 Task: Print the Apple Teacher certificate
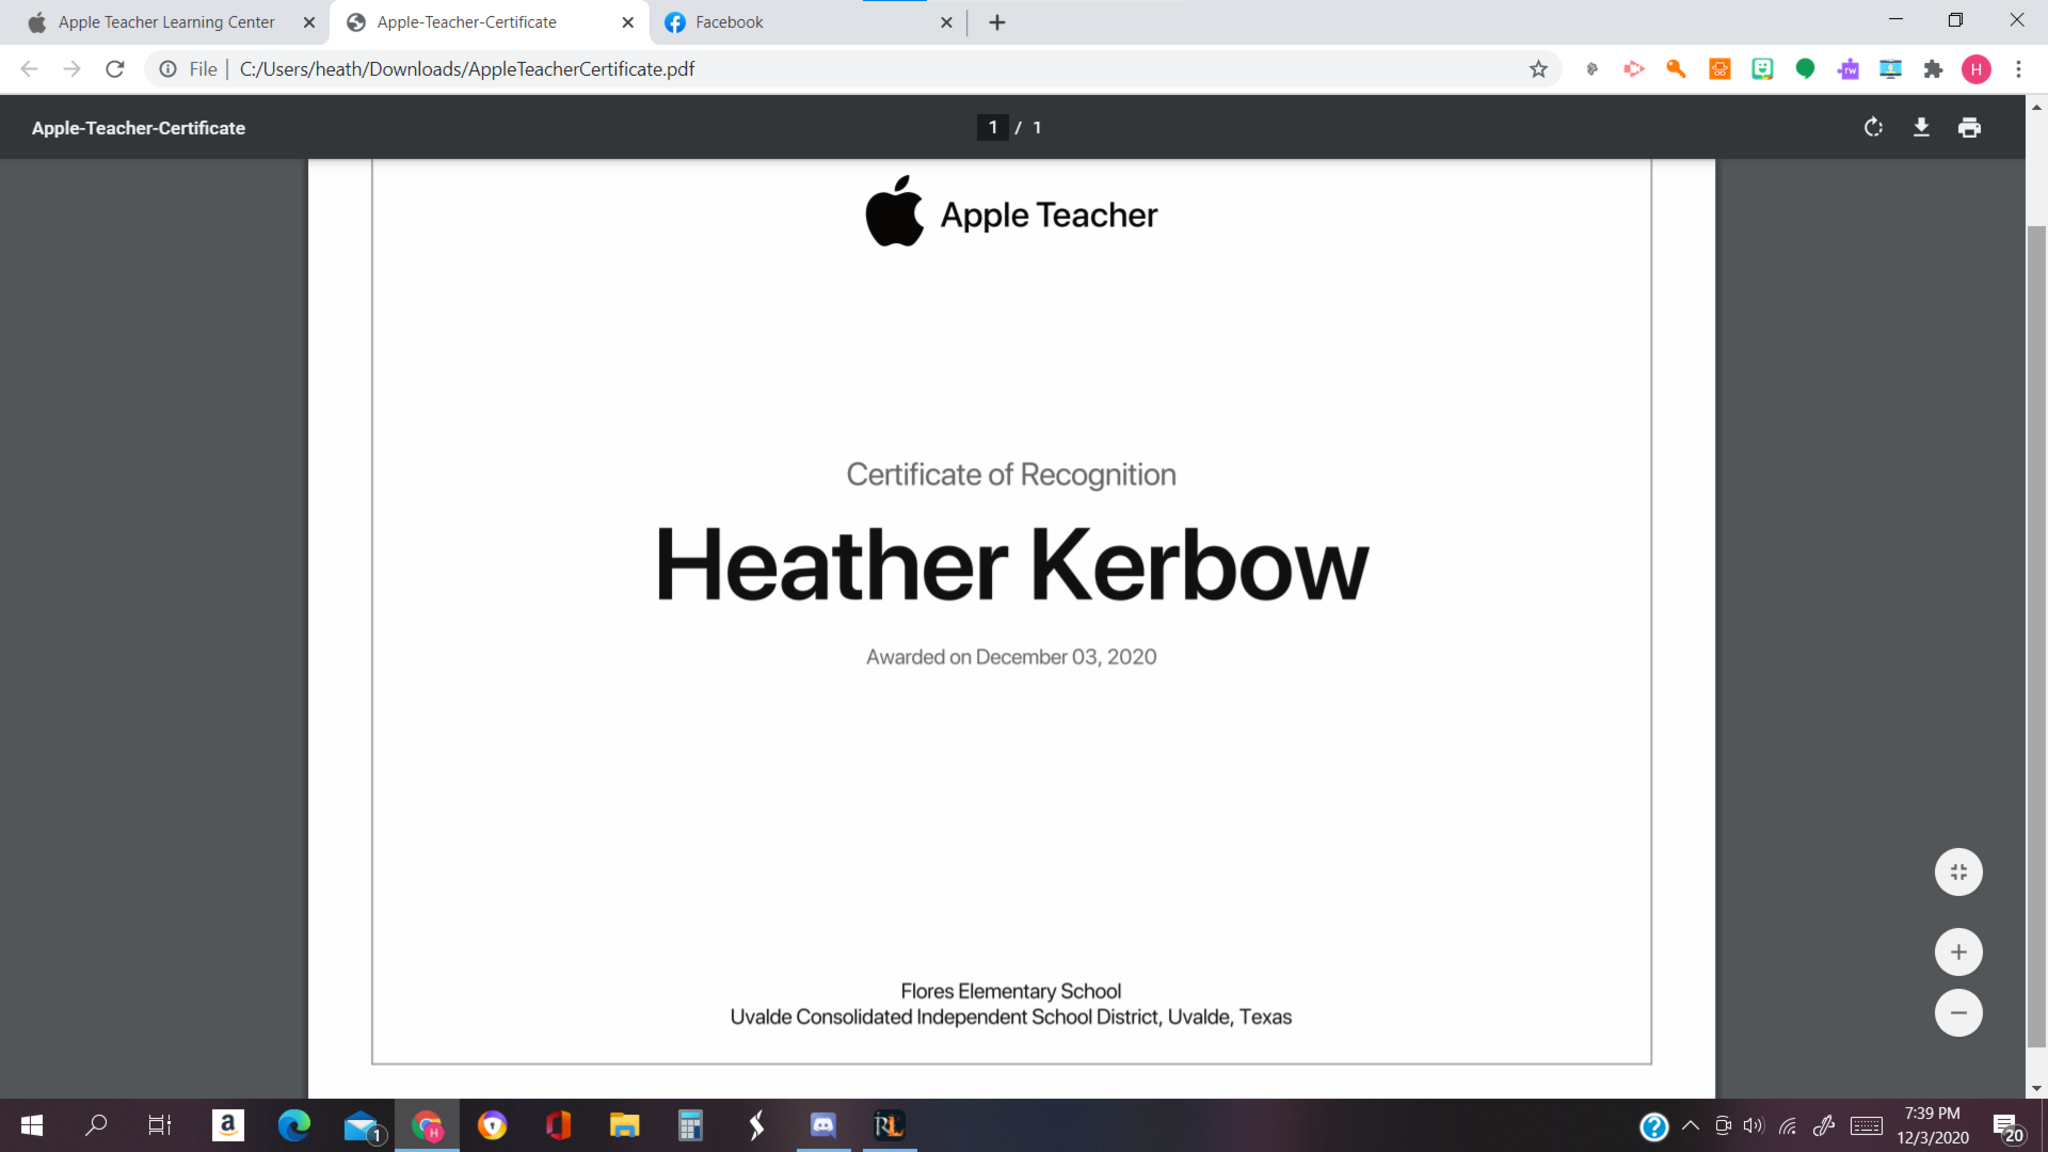(x=1969, y=128)
